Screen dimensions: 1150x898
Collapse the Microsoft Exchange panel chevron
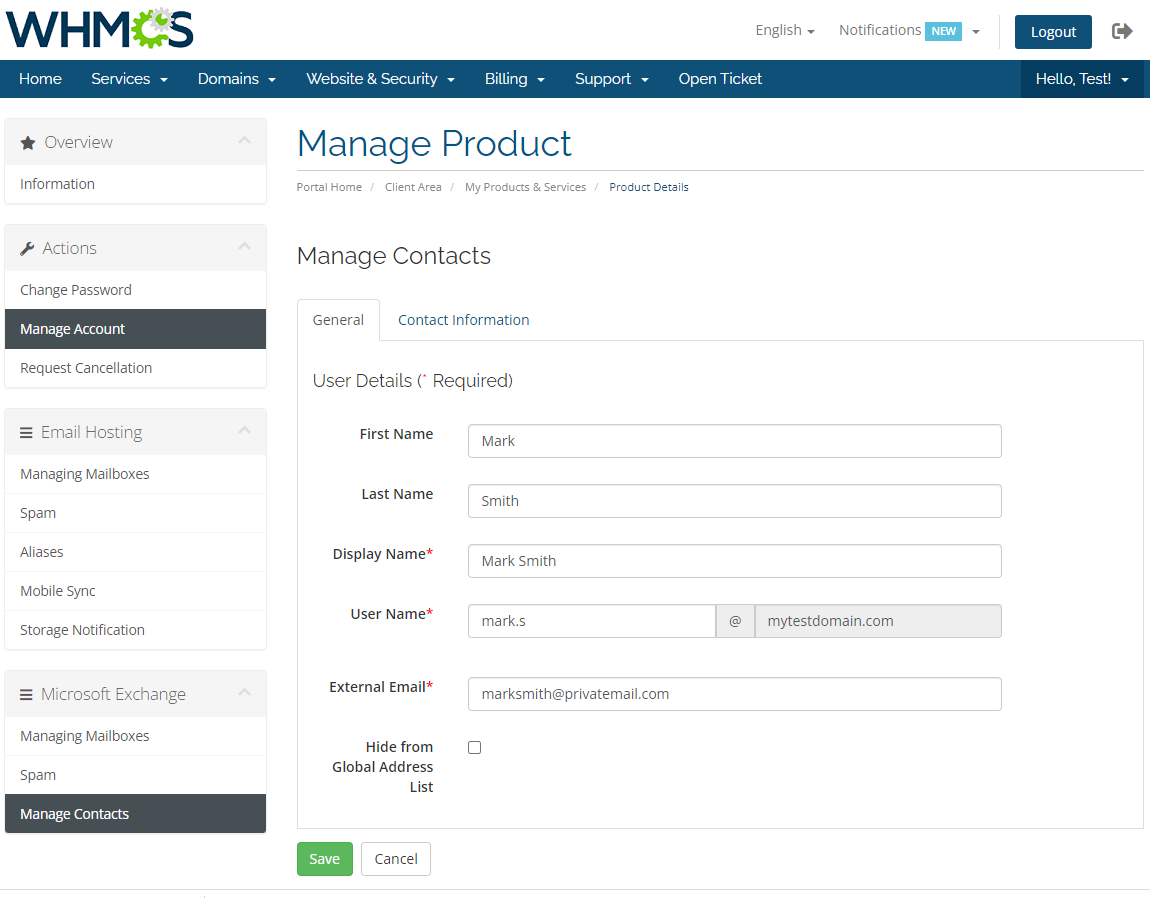[244, 693]
